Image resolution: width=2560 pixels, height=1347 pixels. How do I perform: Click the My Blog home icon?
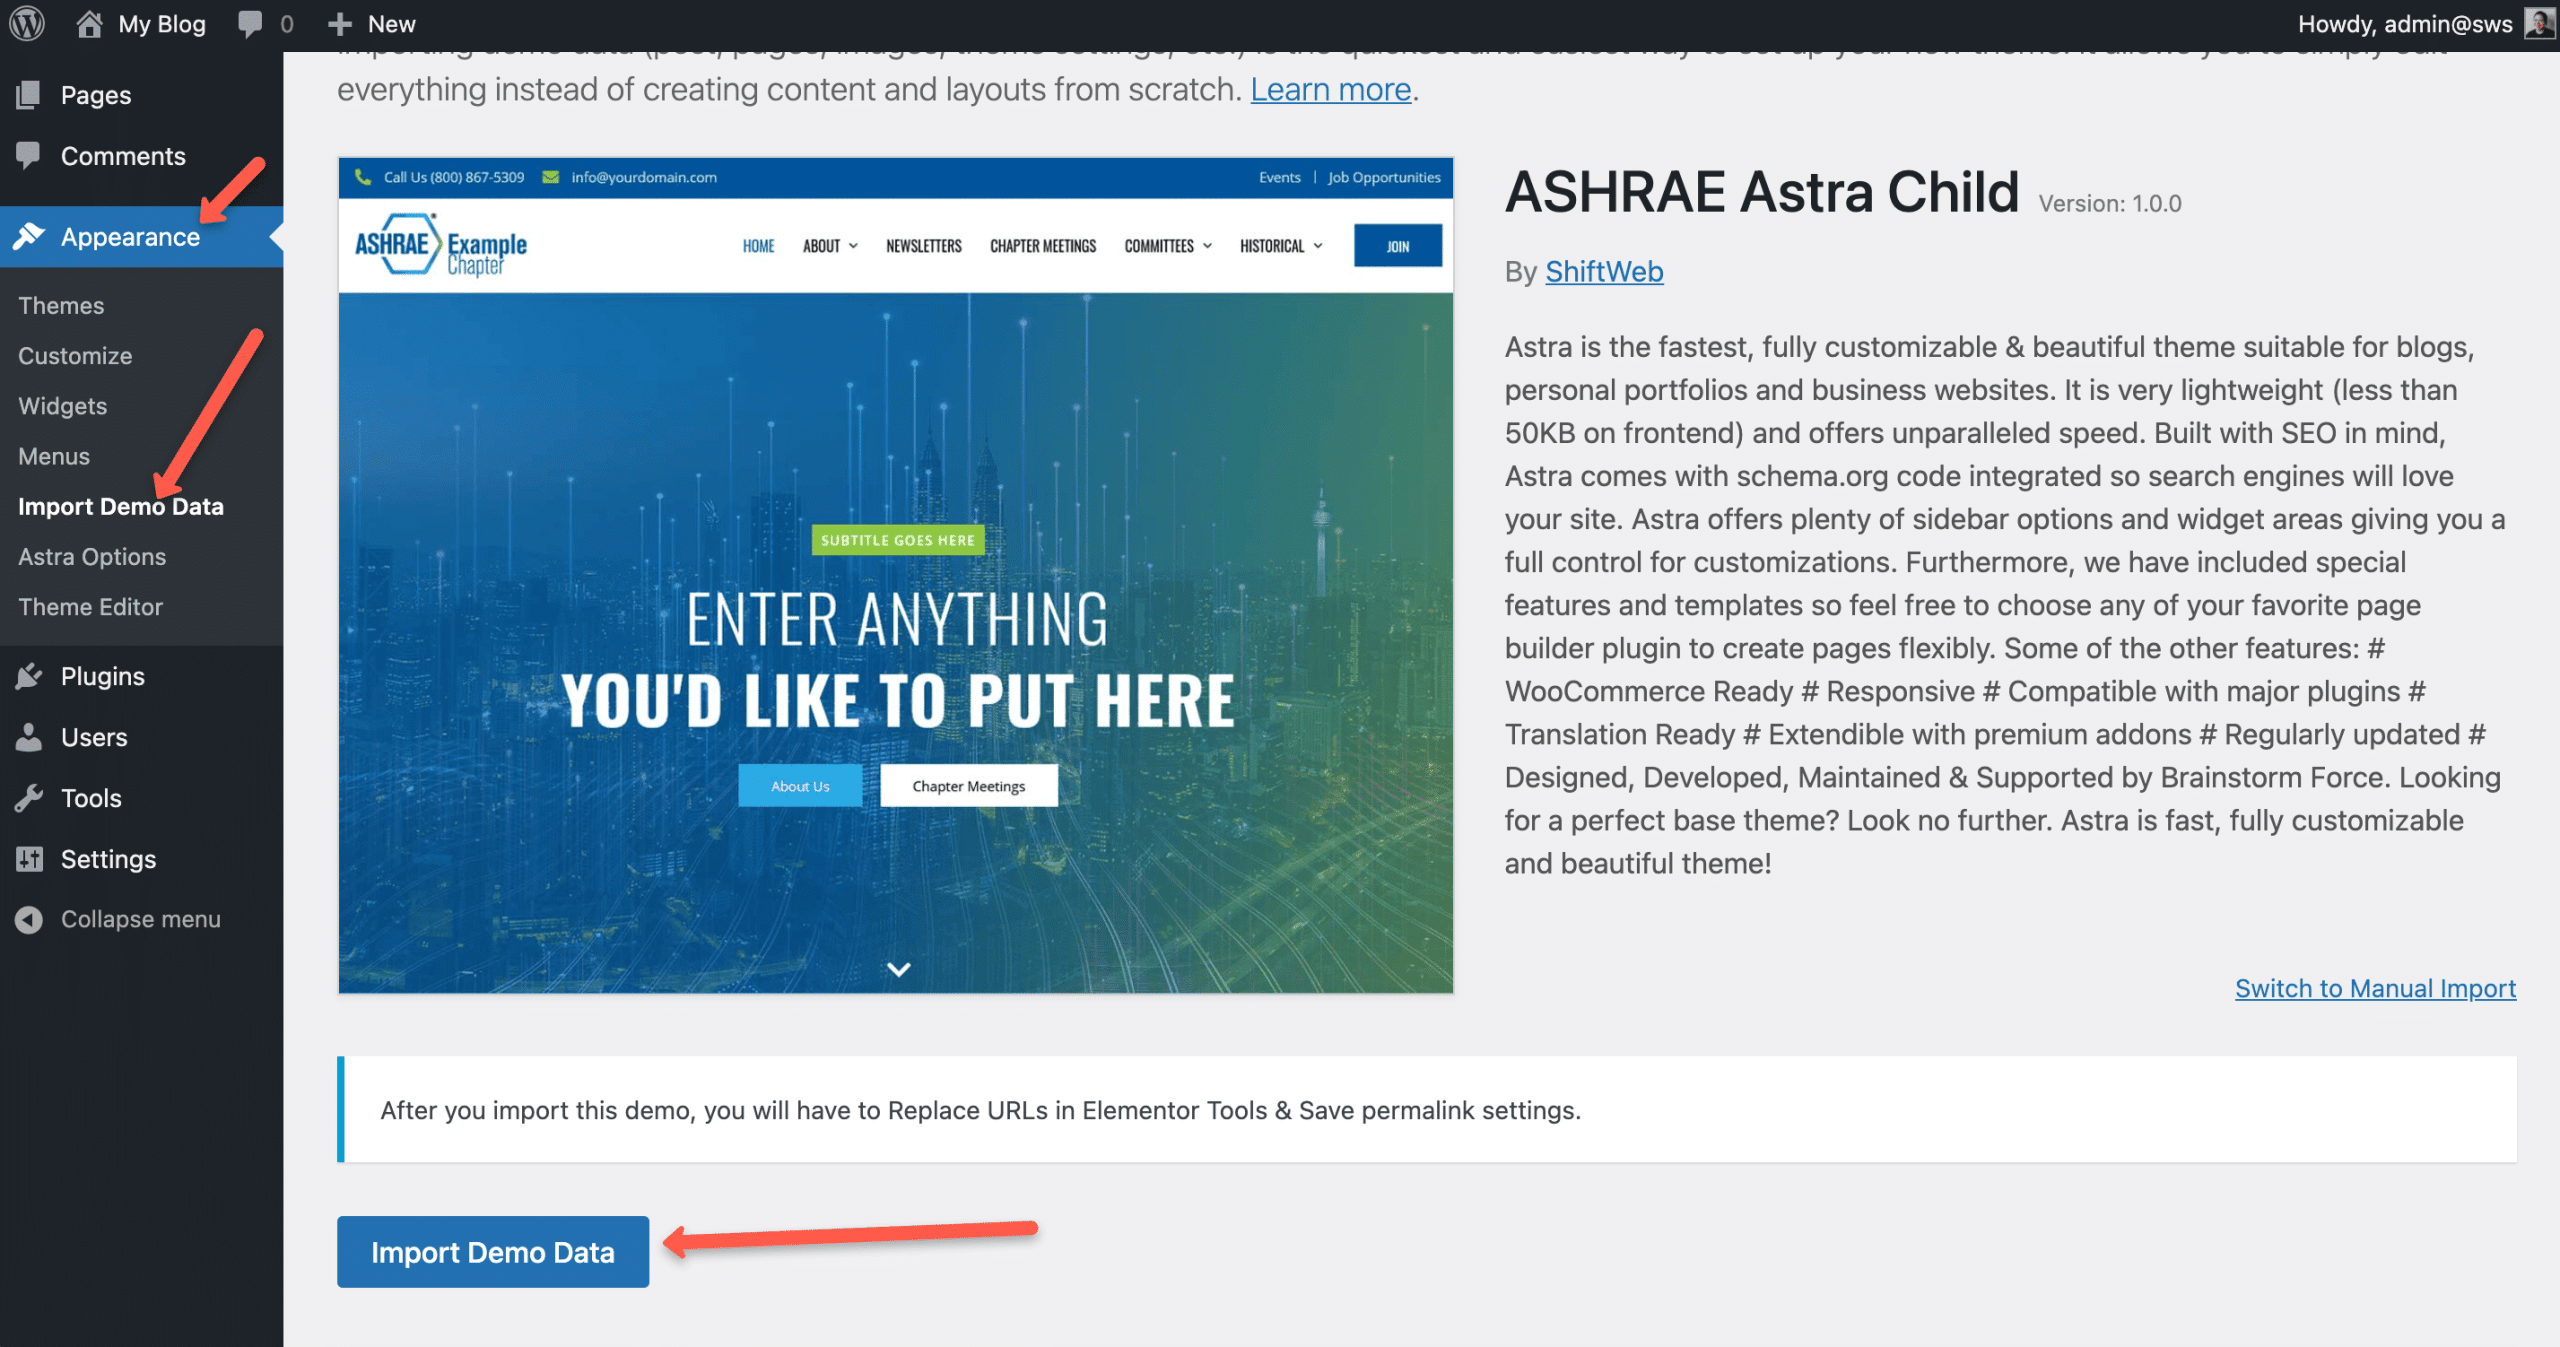[89, 23]
